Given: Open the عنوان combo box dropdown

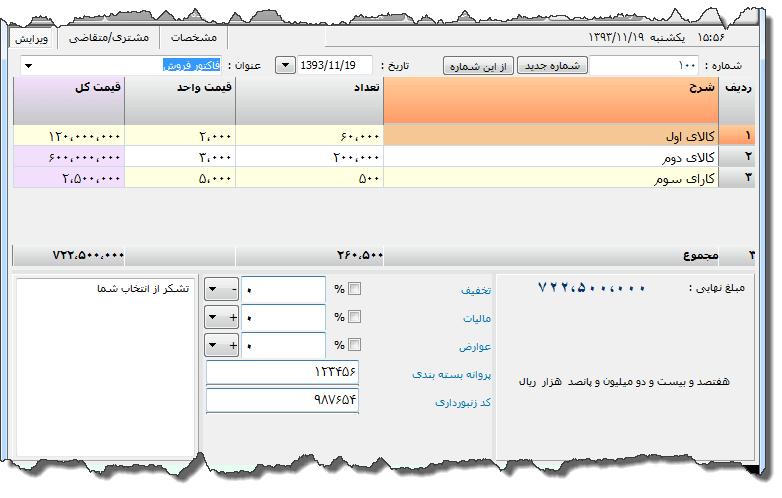Looking at the screenshot, I should 28,65.
